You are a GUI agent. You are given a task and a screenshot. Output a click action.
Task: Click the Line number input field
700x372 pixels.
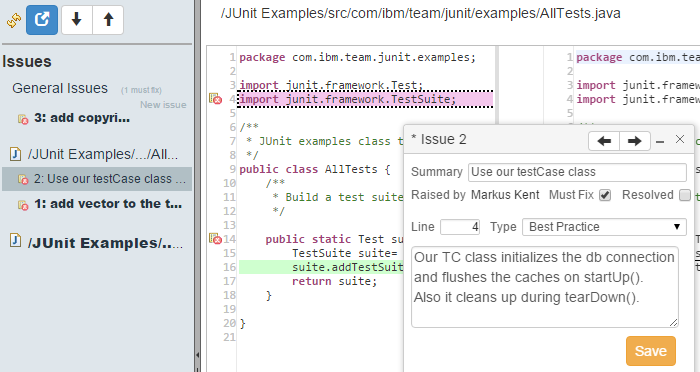point(460,227)
